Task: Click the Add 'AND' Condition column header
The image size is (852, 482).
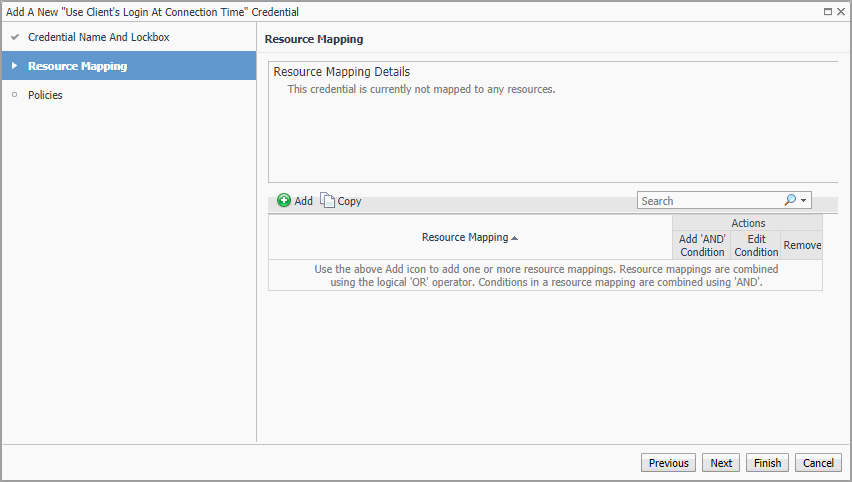Action: point(702,246)
